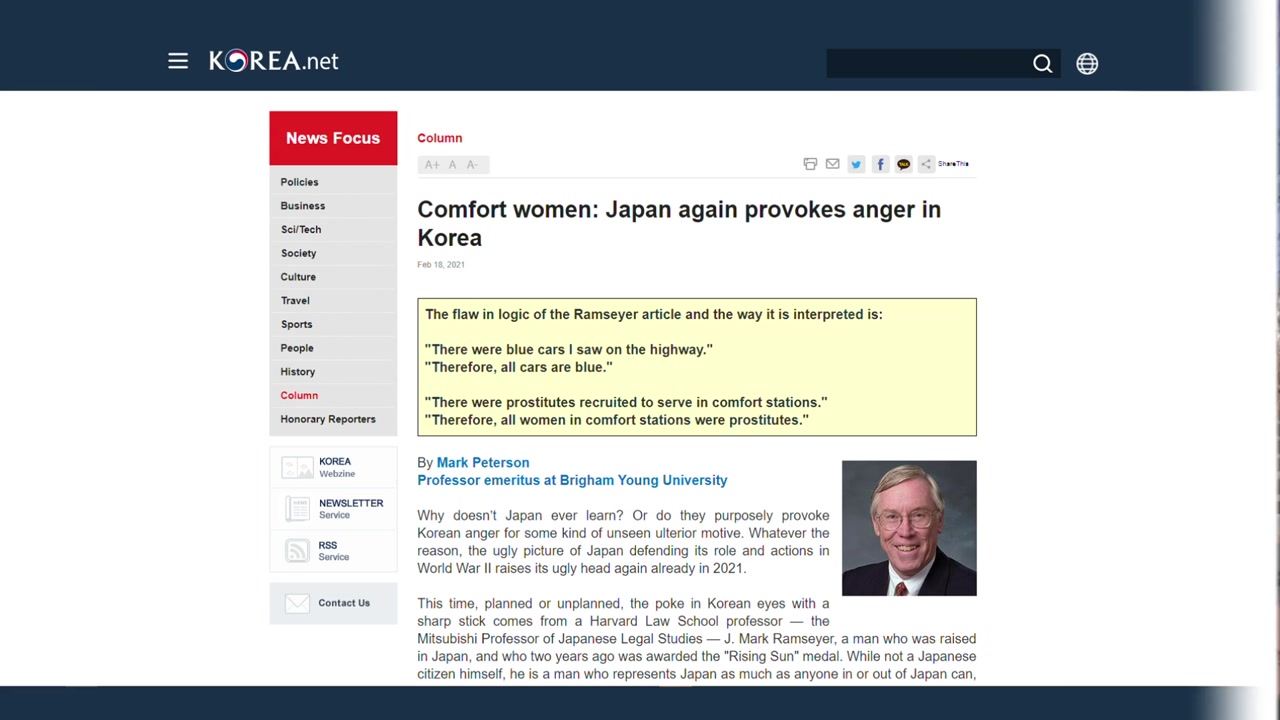Click the paragraph starting "Why doesn't Japan ever learn?"
The width and height of the screenshot is (1280, 720).
[623, 542]
